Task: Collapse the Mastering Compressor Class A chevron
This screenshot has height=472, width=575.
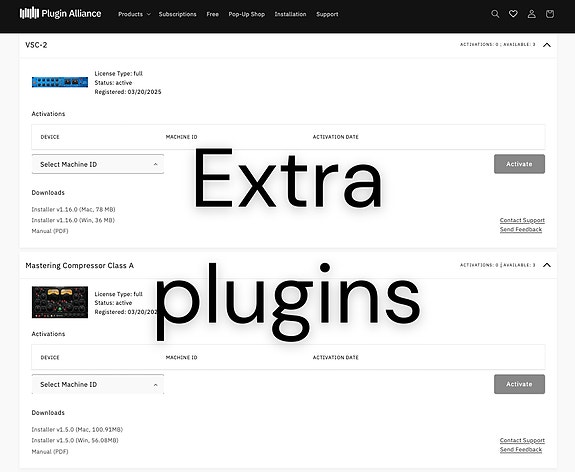Action: click(x=547, y=265)
